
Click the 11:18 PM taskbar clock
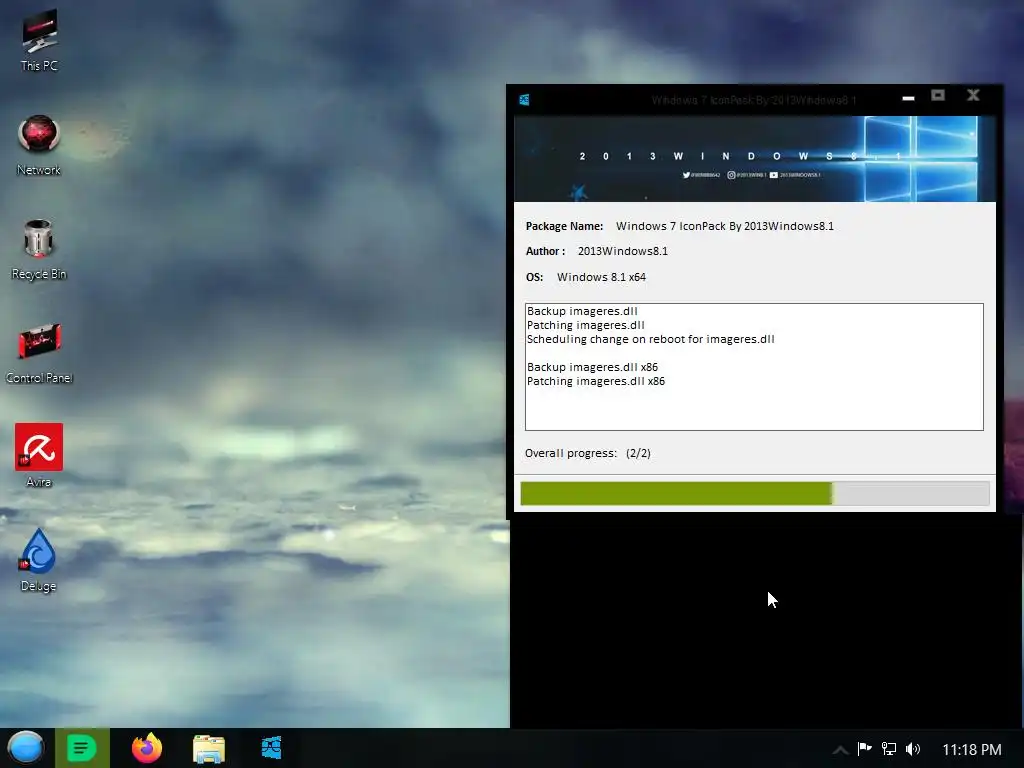pos(972,749)
